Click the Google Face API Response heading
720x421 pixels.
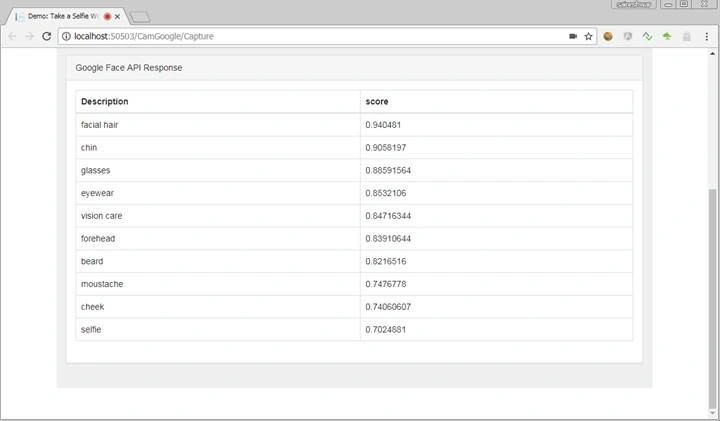pyautogui.click(x=129, y=67)
